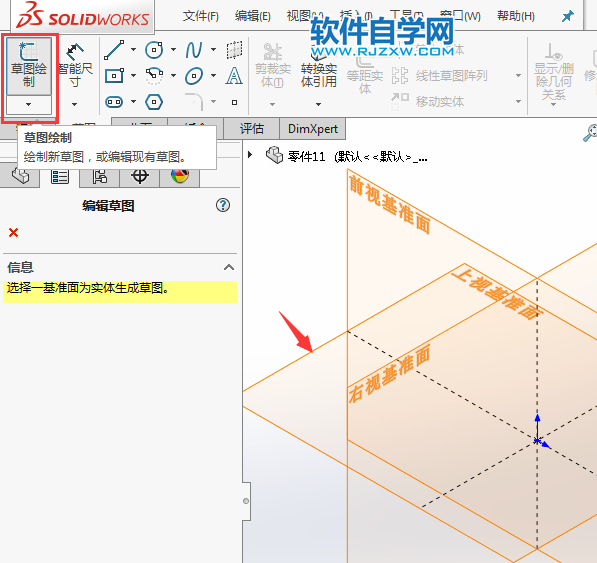Click the panel collapse handle
The height and width of the screenshot is (563, 597).
(246, 501)
